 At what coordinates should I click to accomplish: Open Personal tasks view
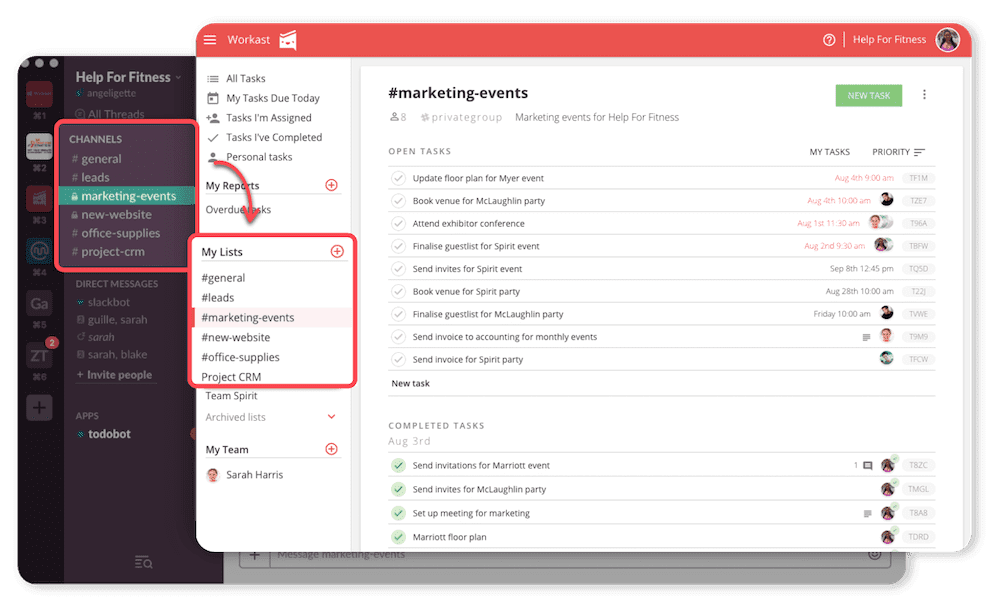[259, 157]
